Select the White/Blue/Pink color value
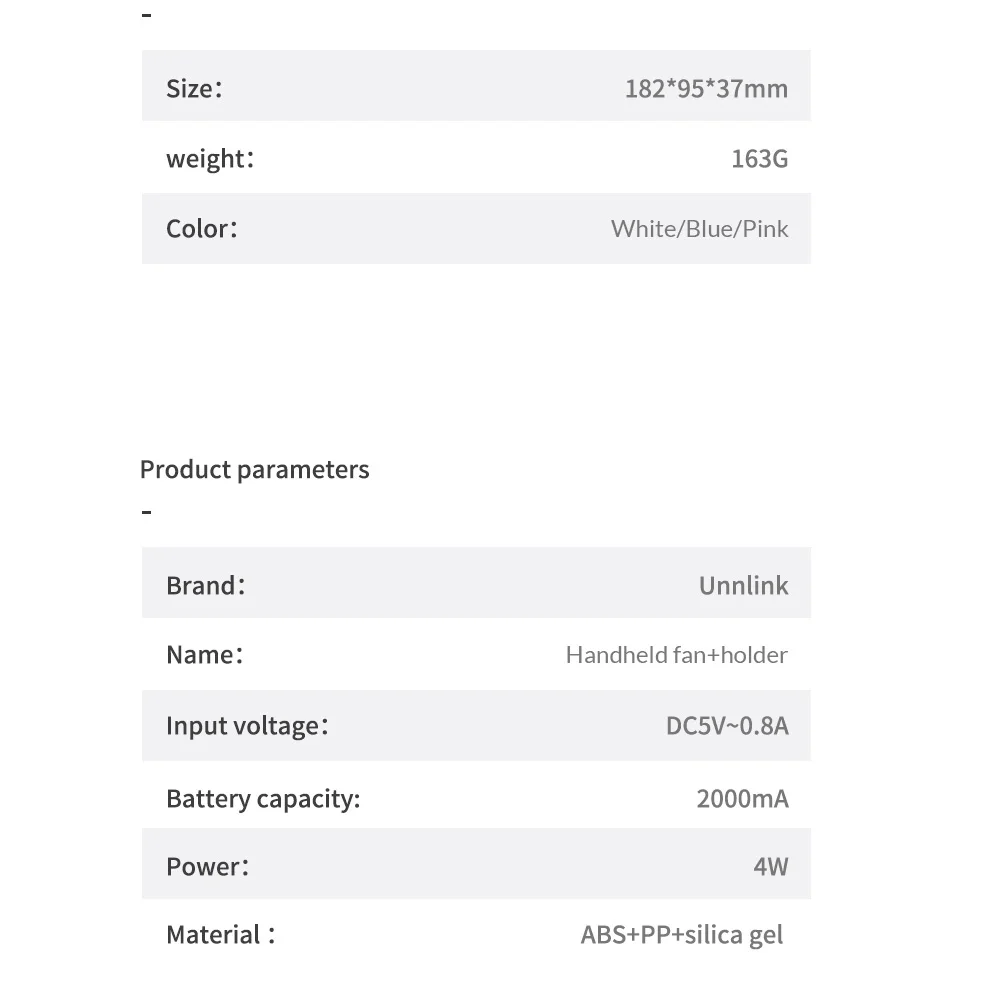 tap(699, 228)
